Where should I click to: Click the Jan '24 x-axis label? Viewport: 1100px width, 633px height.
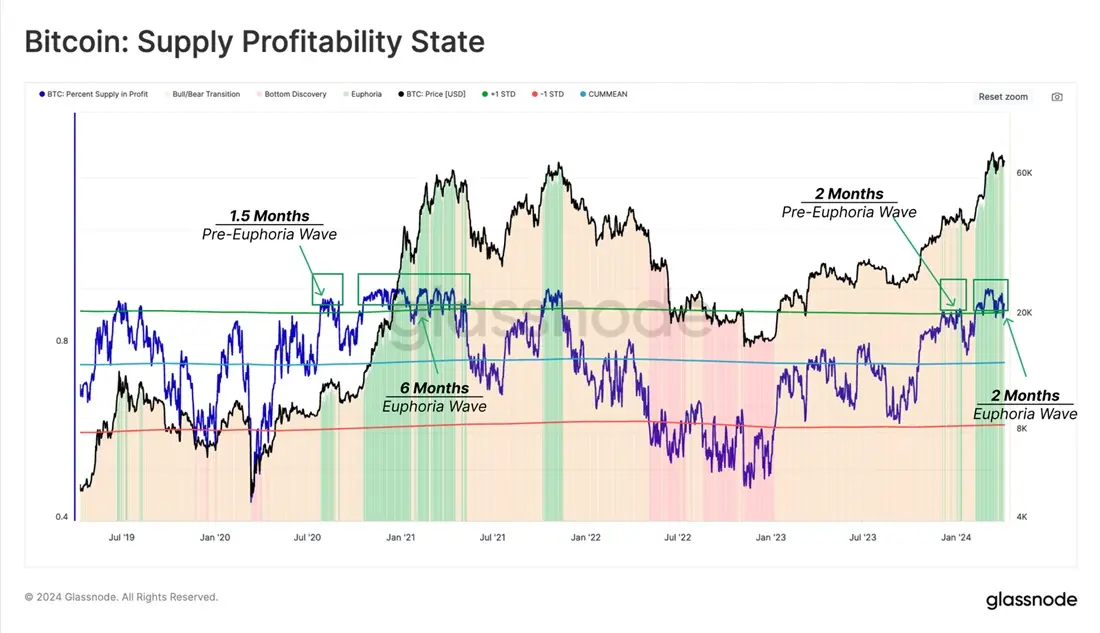(x=956, y=538)
